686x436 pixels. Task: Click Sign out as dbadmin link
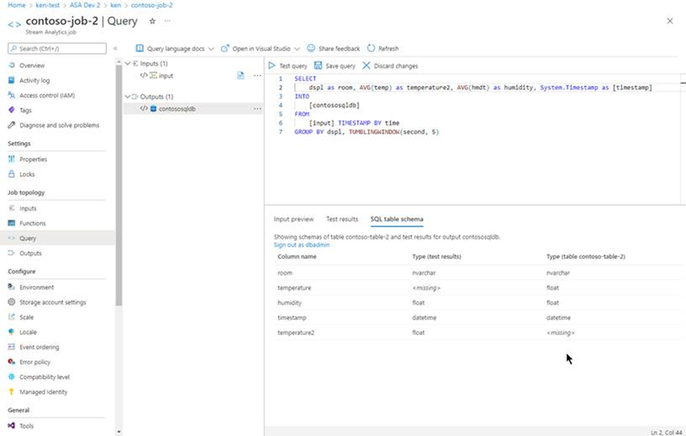coord(301,244)
